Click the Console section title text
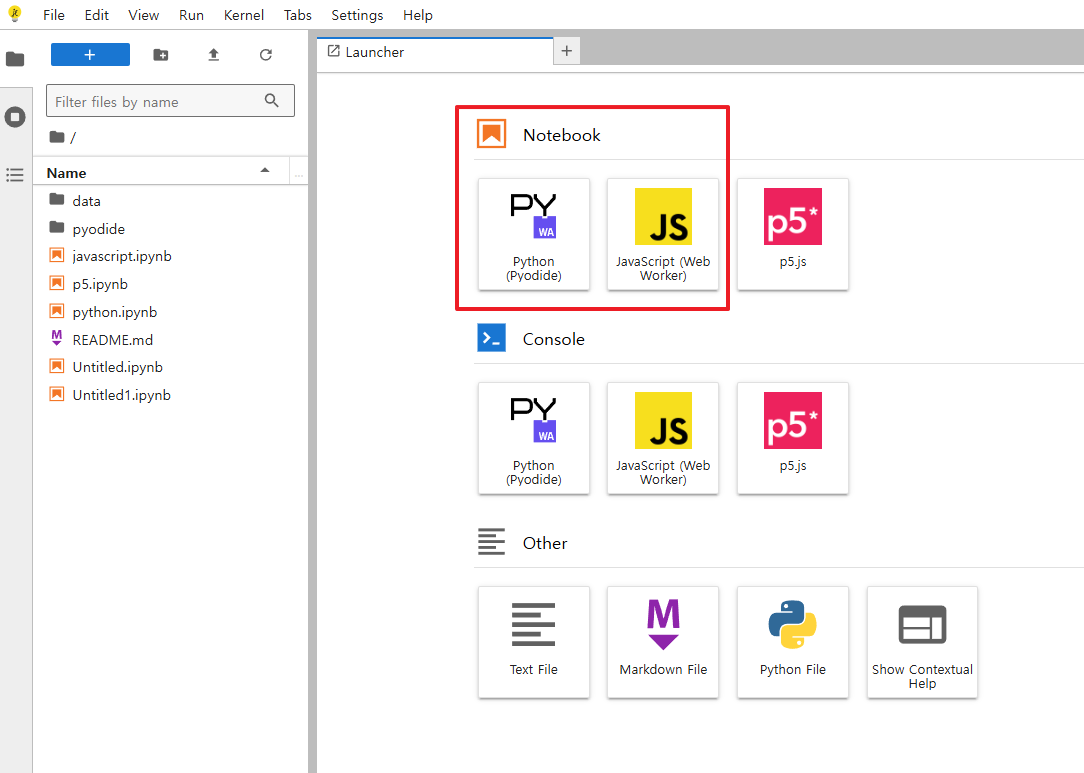 pyautogui.click(x=554, y=339)
